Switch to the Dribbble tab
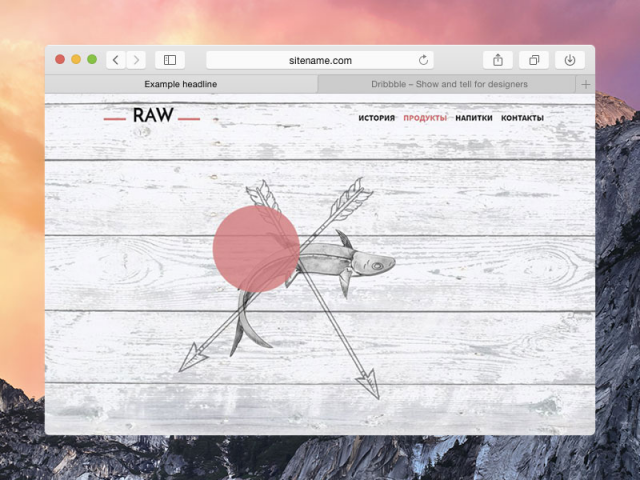 click(x=447, y=84)
